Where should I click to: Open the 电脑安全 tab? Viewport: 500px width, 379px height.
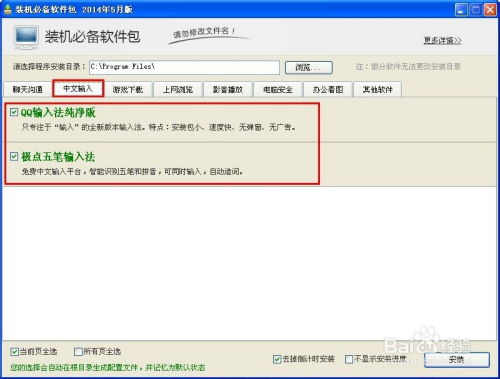[278, 89]
